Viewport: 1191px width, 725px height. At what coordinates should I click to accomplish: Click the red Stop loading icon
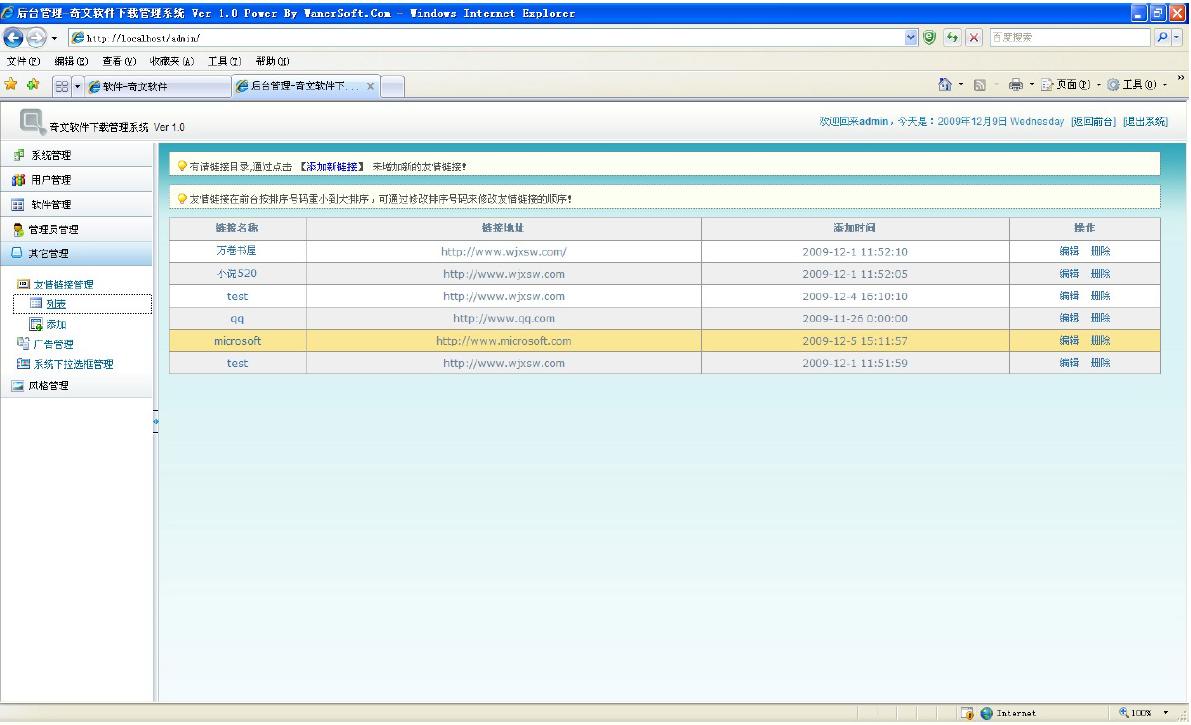click(x=974, y=37)
